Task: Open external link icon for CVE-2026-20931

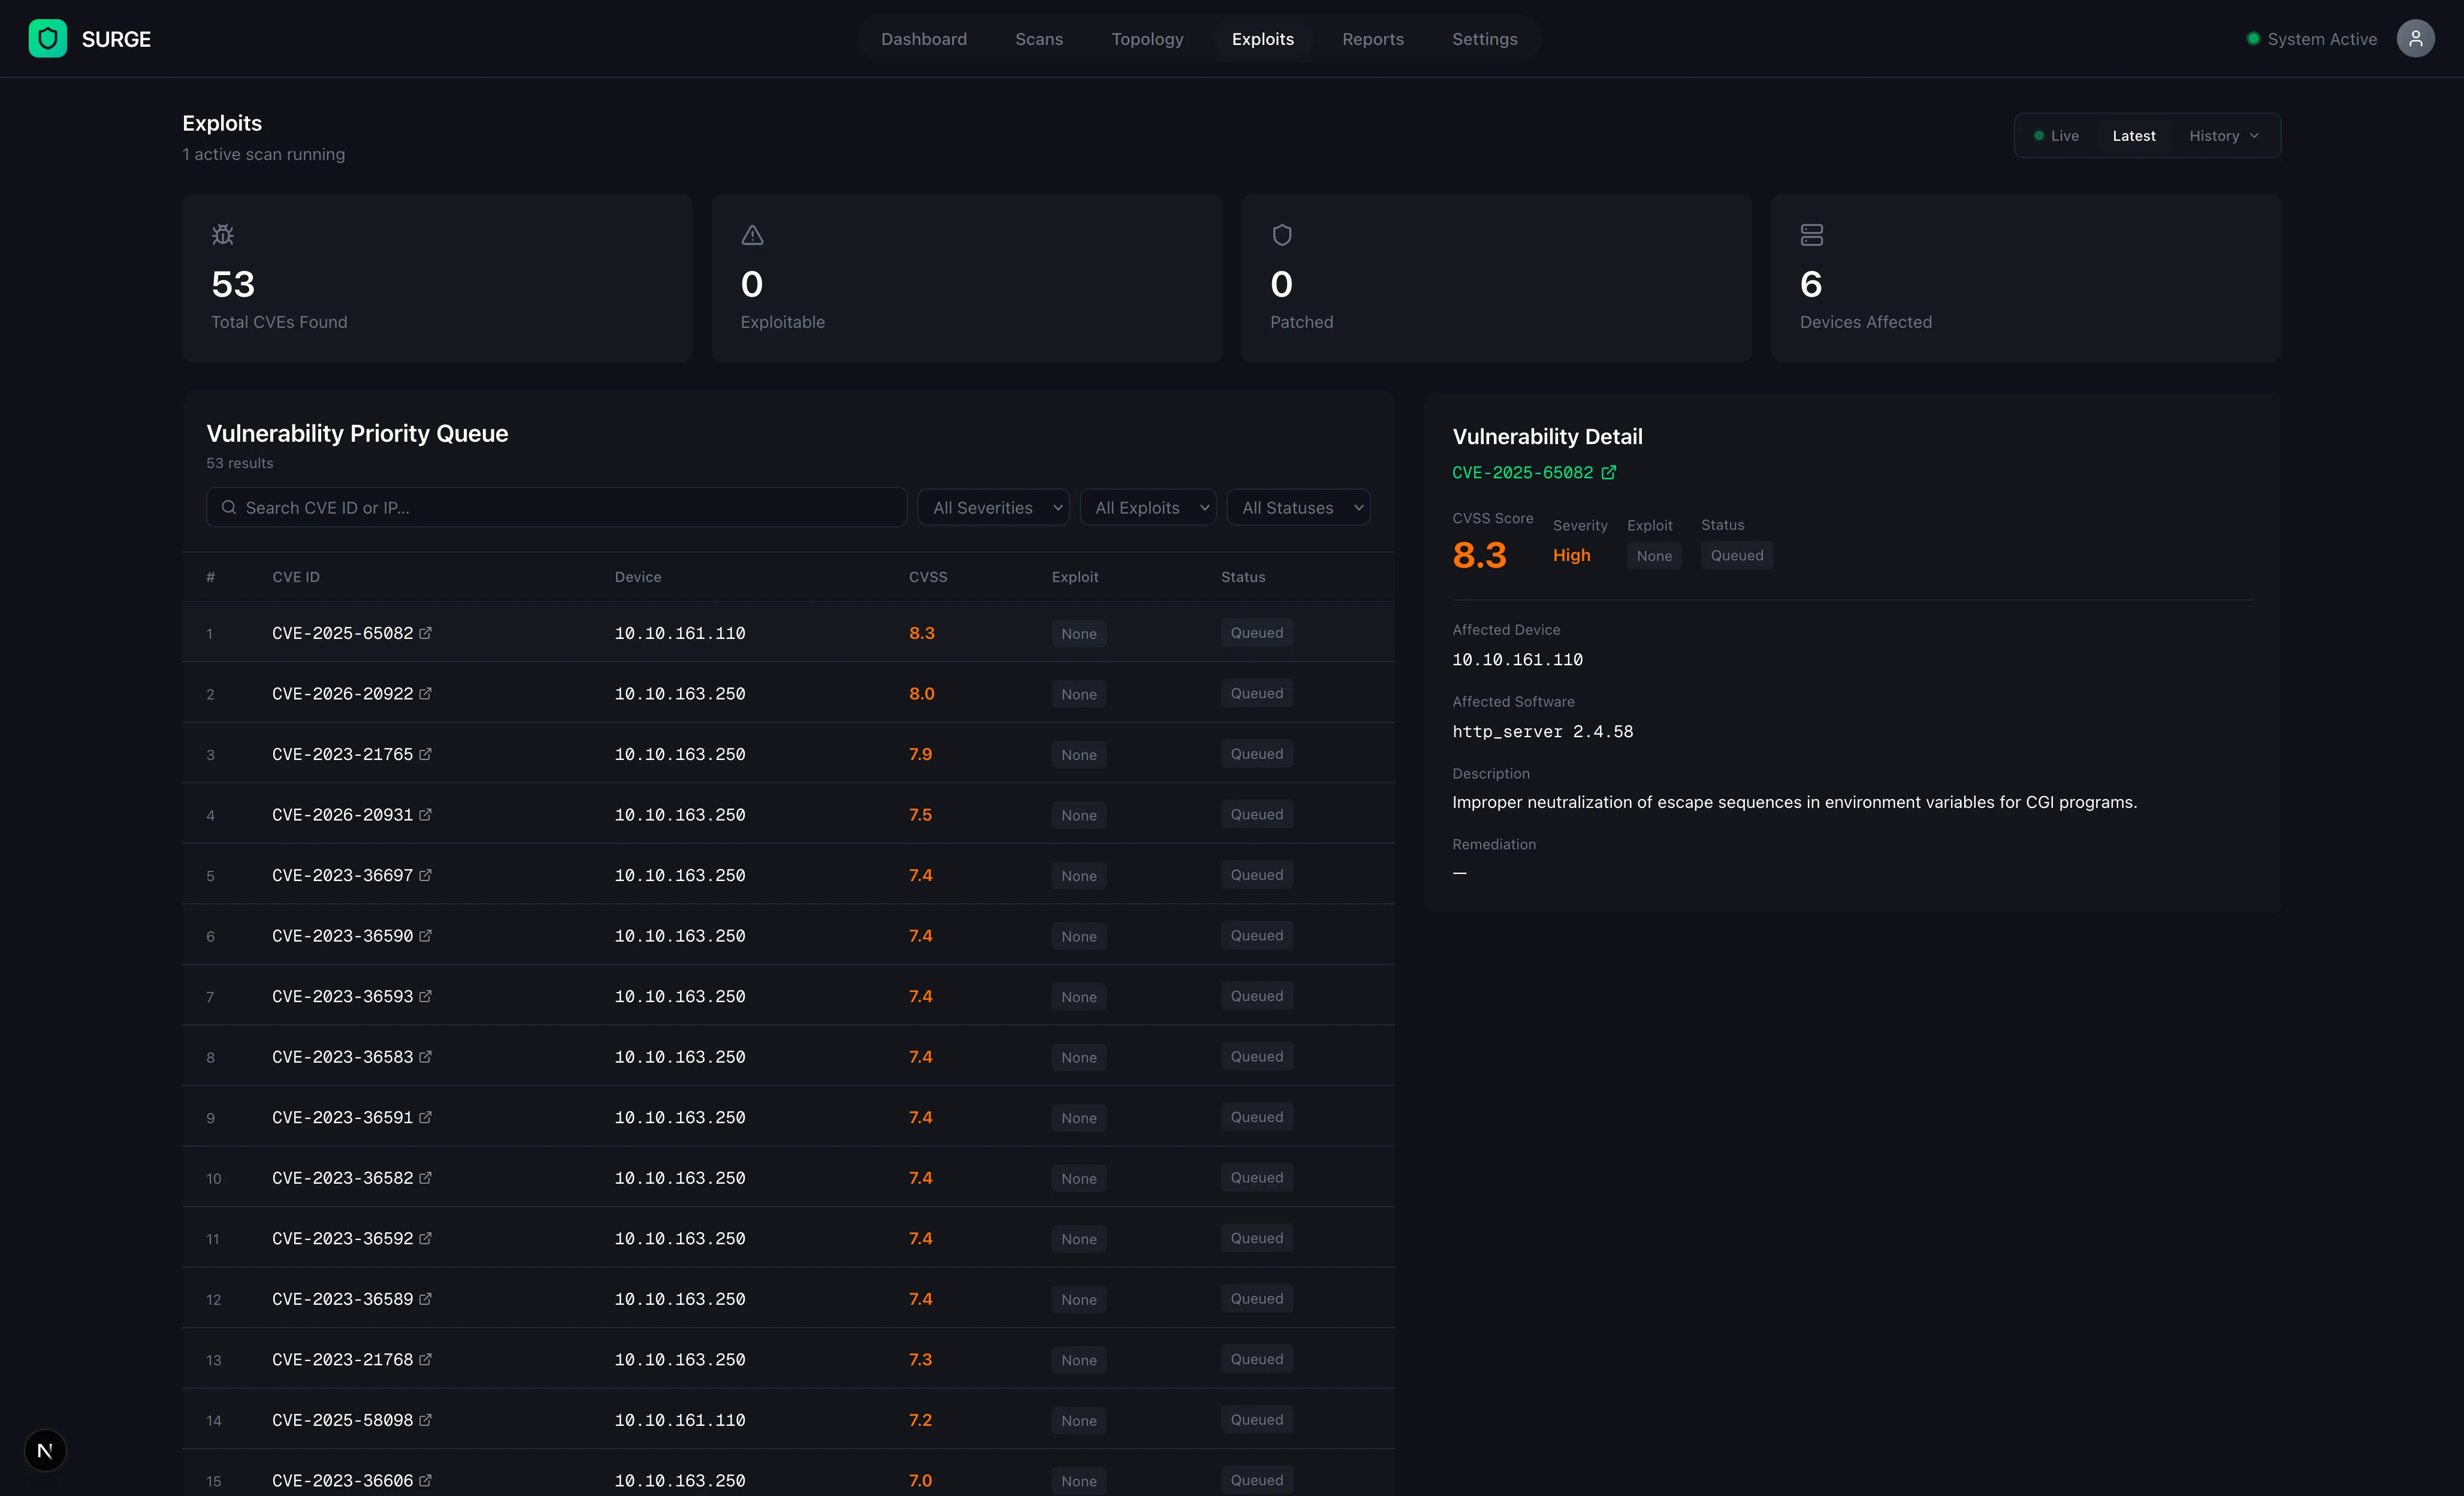Action: click(x=425, y=814)
